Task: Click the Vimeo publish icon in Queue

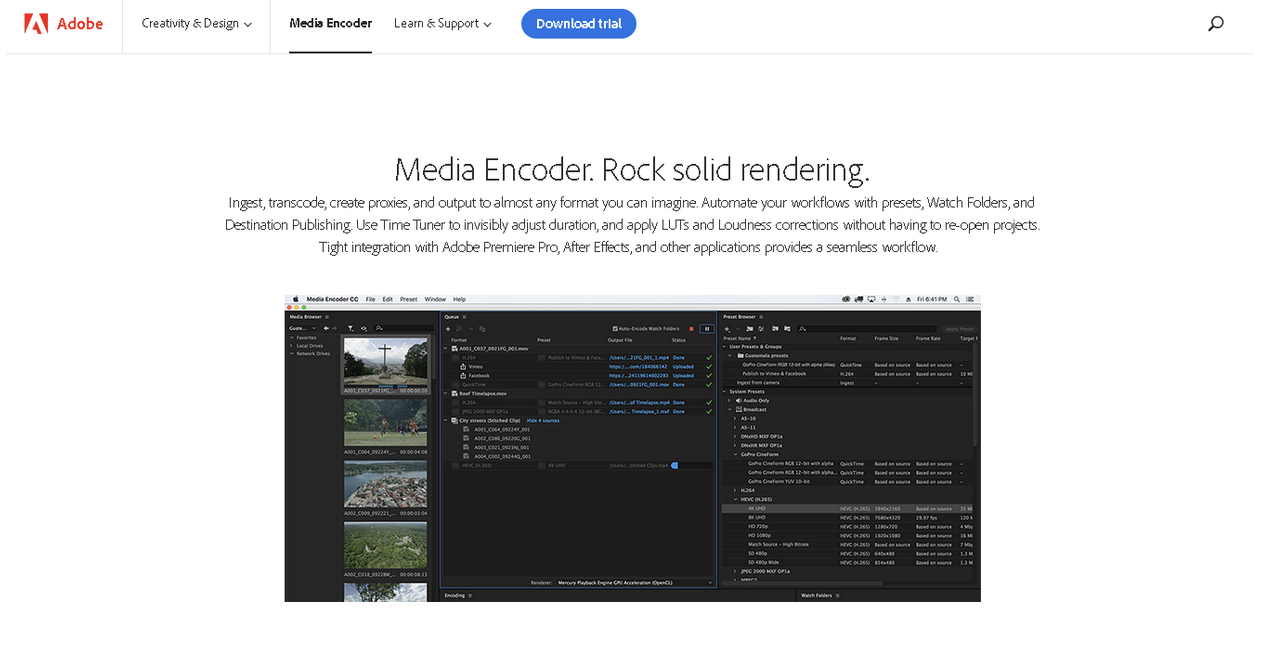Action: pos(463,367)
